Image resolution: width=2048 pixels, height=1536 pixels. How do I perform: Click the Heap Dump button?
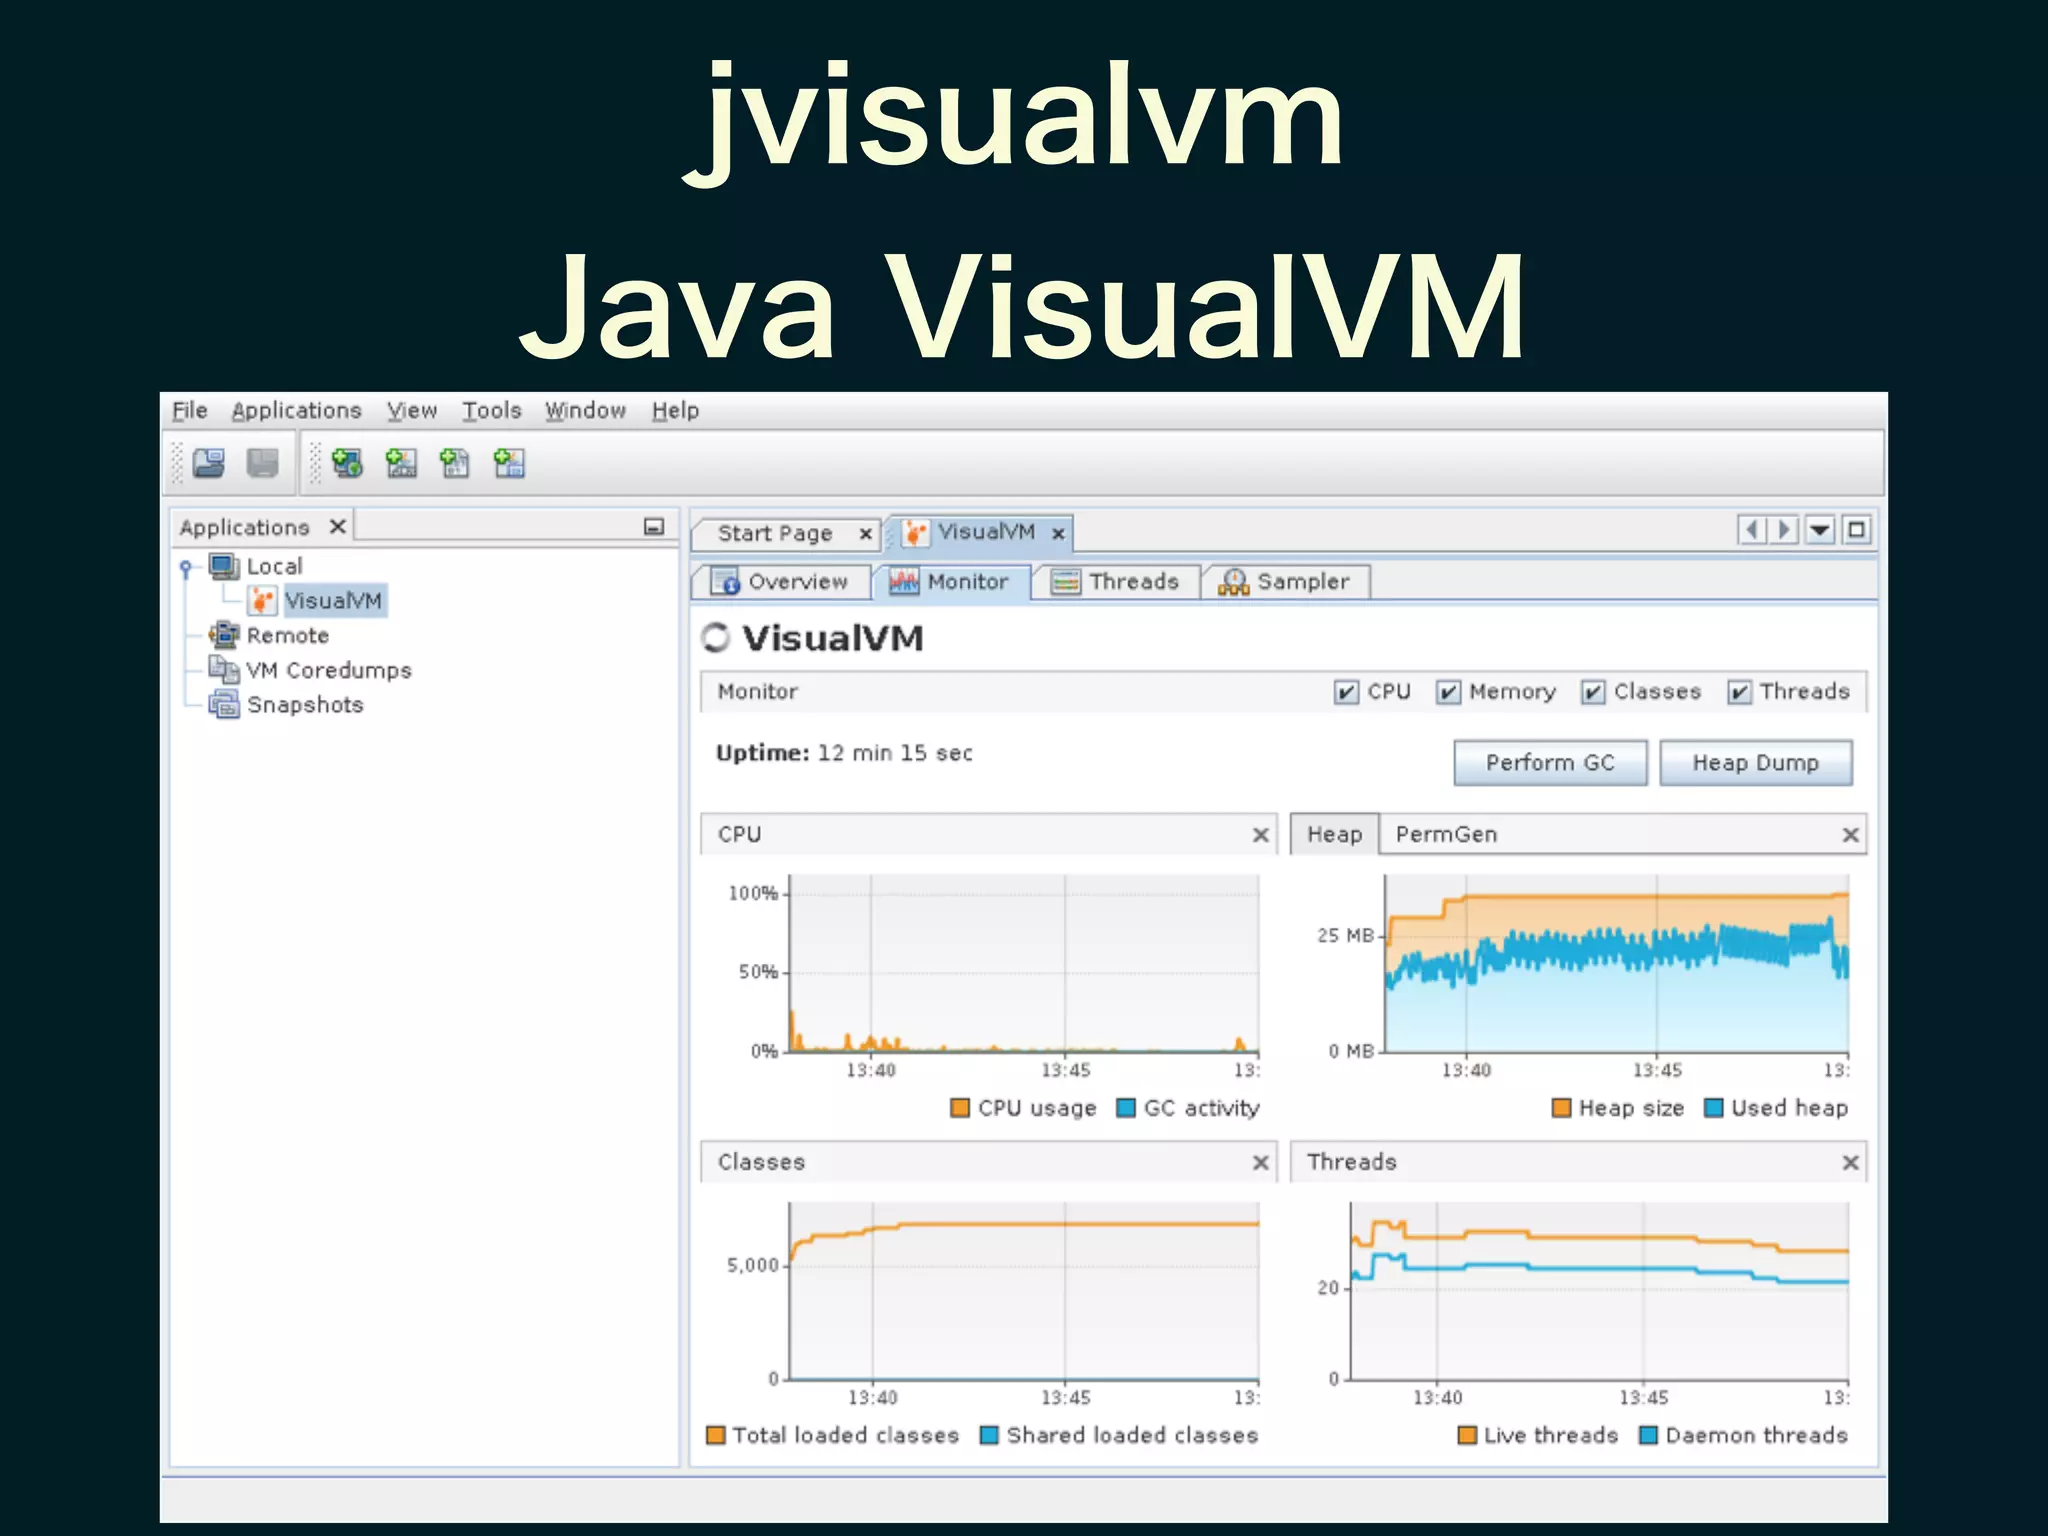(x=1755, y=763)
